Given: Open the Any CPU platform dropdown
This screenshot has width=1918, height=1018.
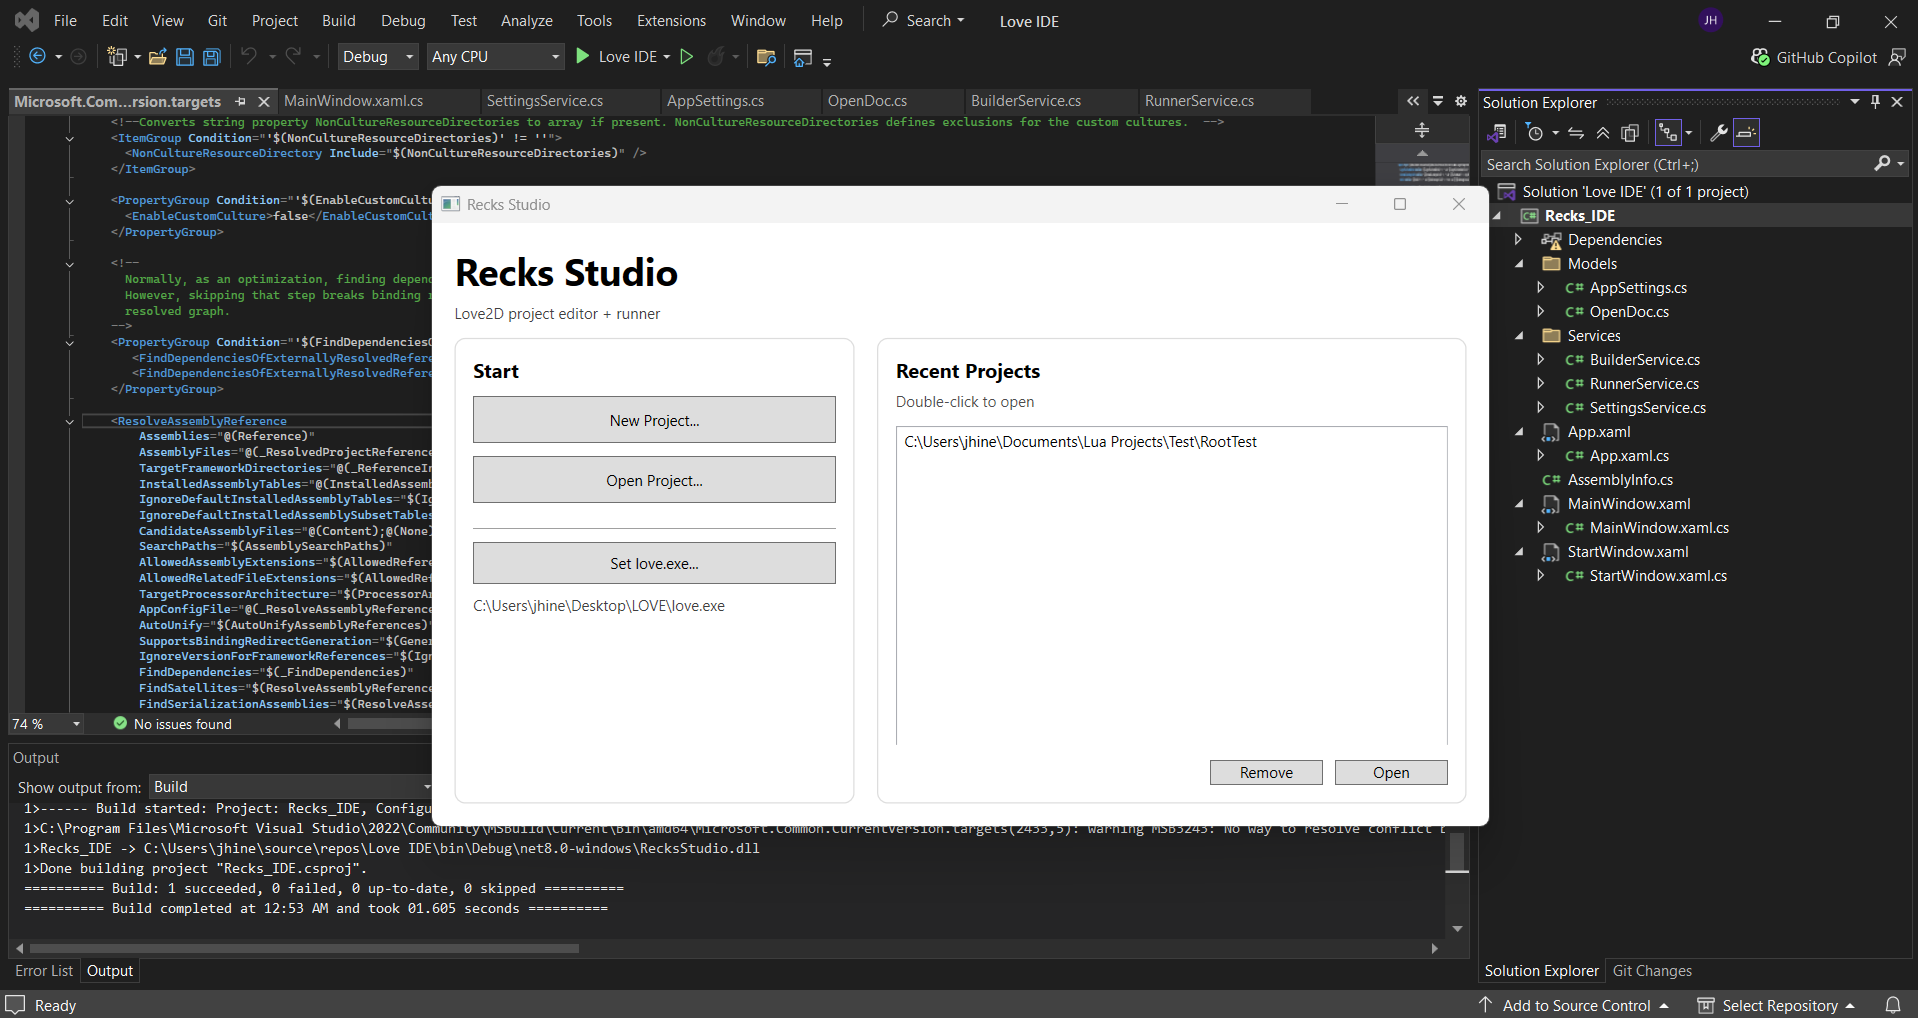Looking at the screenshot, I should [494, 57].
